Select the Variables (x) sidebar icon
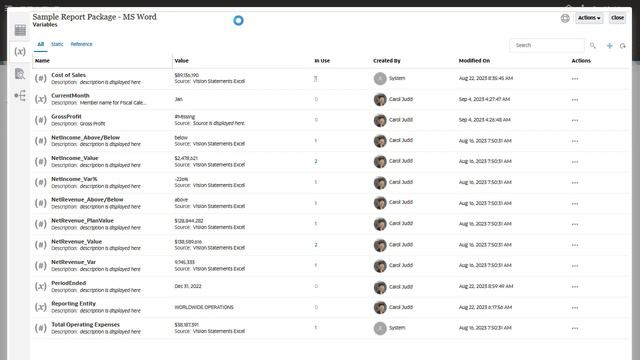 pos(20,51)
